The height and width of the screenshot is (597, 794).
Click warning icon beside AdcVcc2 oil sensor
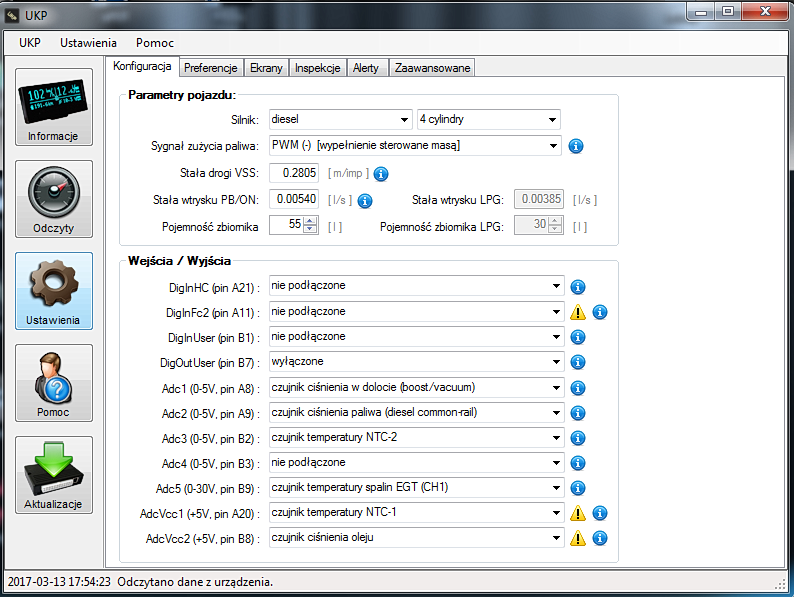[578, 538]
